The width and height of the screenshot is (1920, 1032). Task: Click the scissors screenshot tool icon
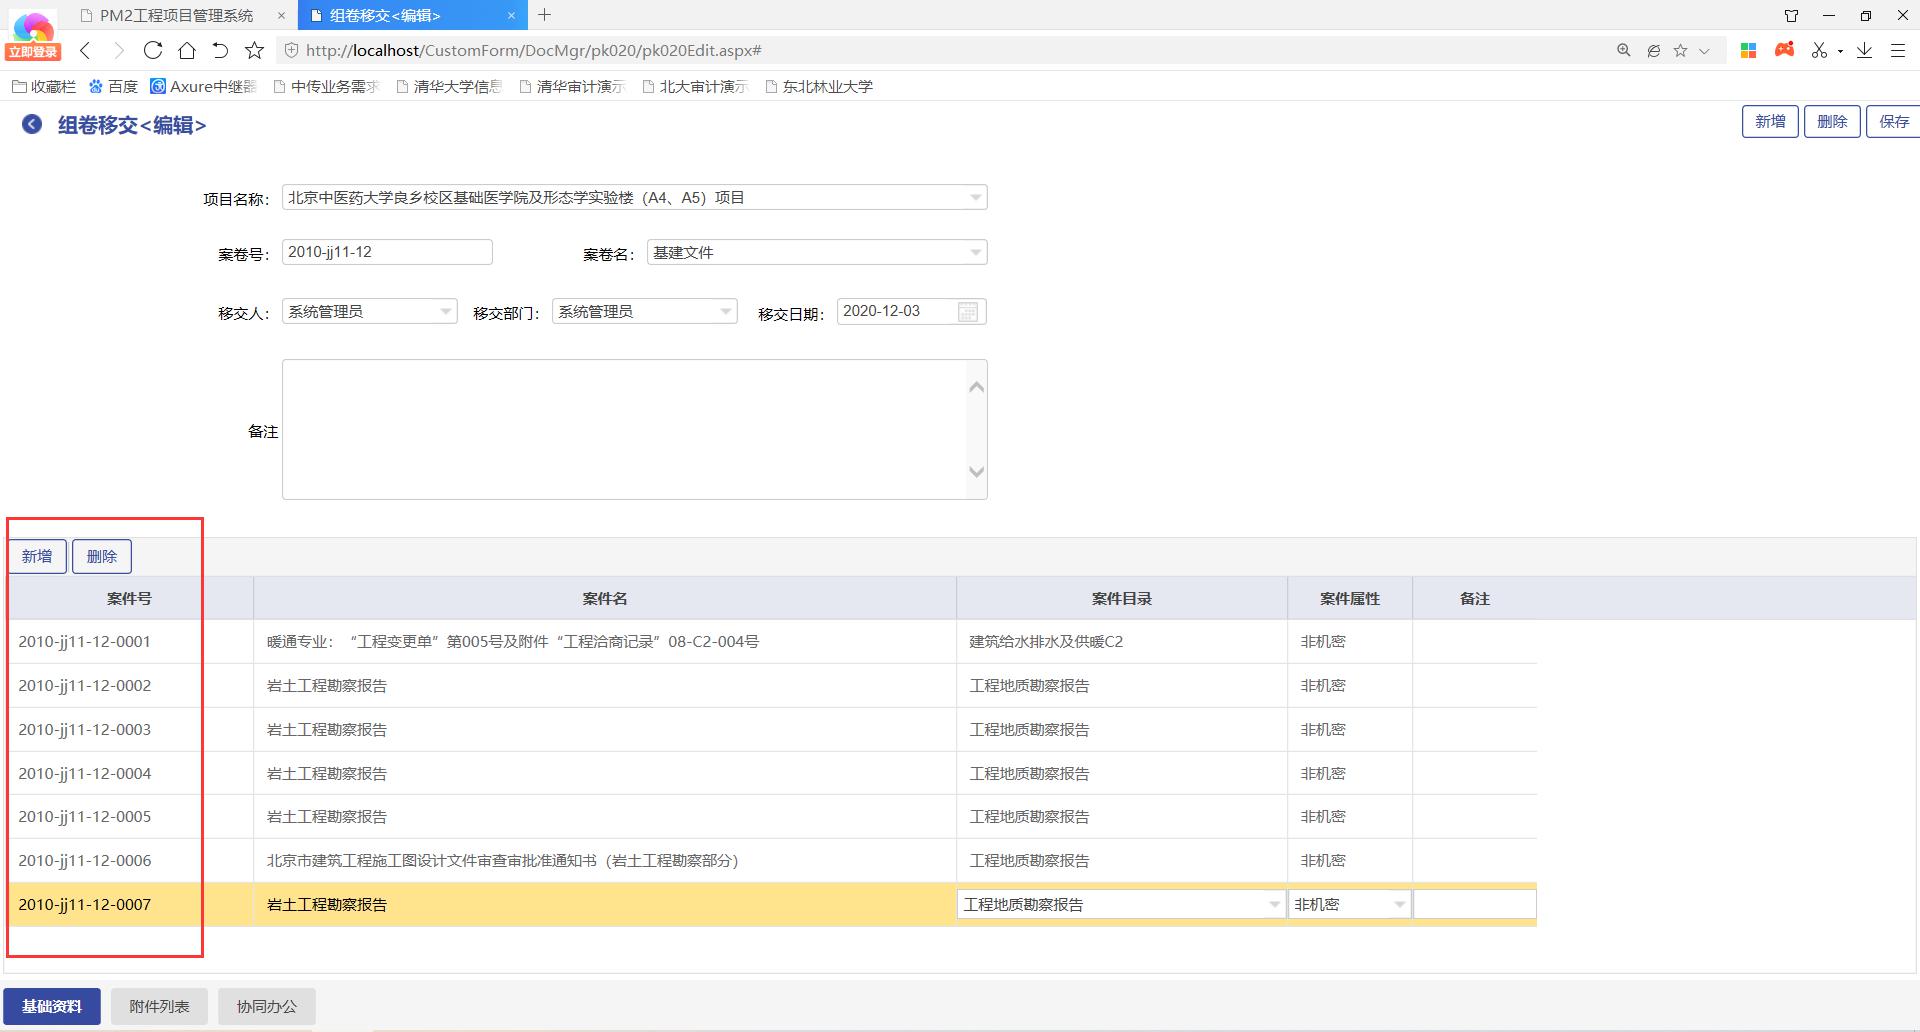[1819, 50]
